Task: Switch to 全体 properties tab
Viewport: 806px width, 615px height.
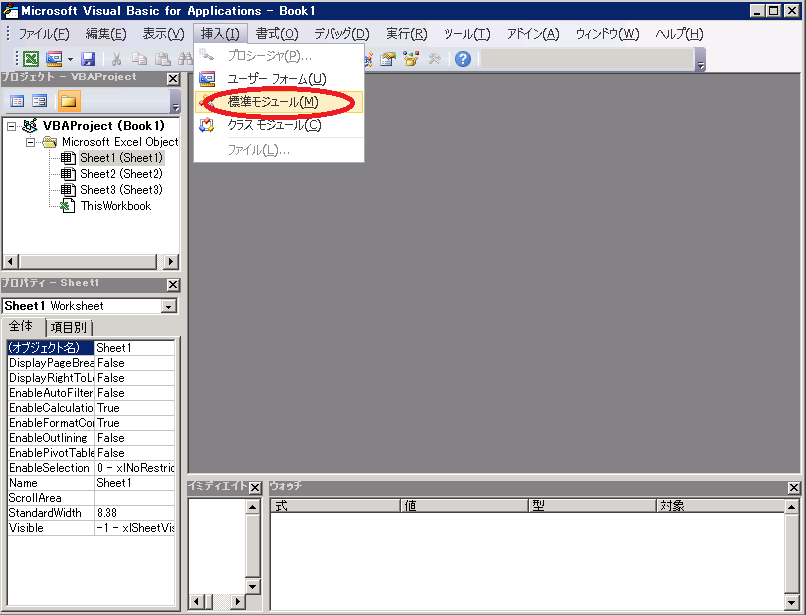Action: pos(21,326)
